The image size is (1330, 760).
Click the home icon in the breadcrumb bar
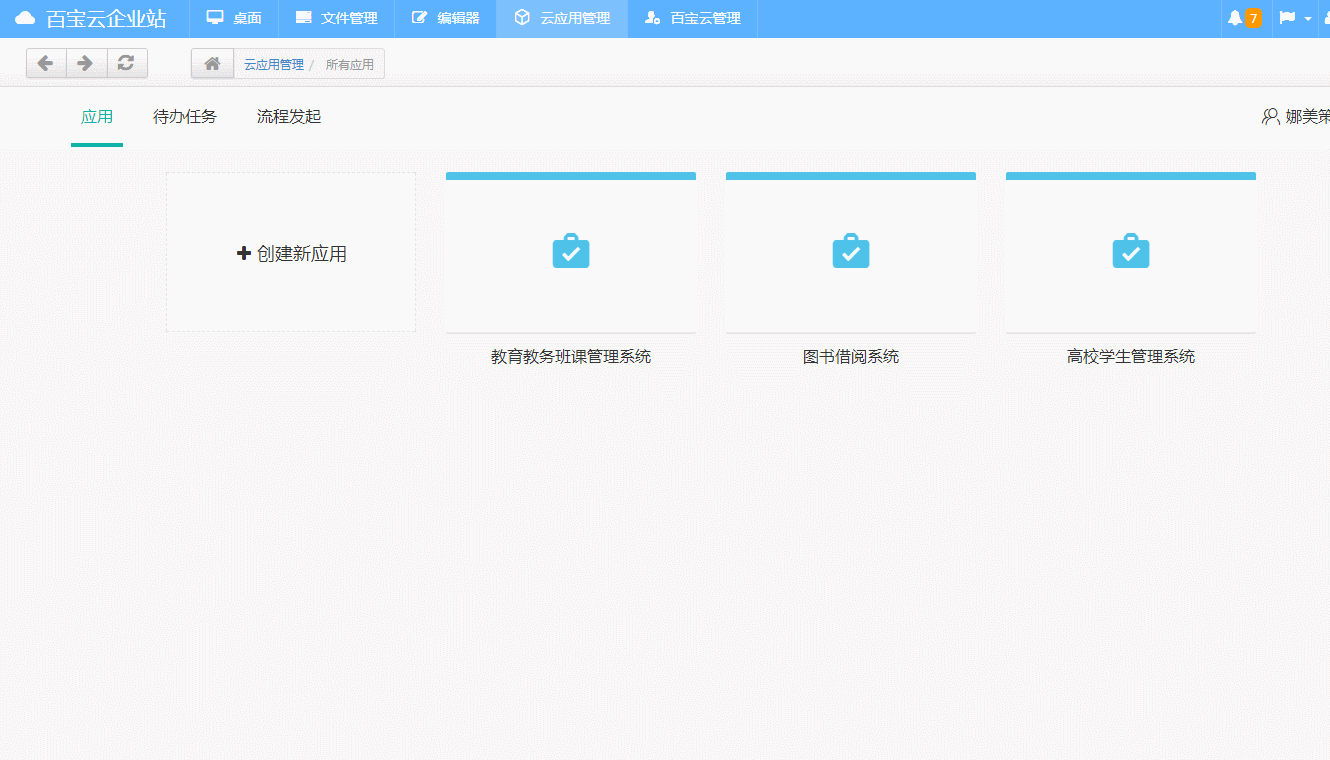tap(212, 62)
